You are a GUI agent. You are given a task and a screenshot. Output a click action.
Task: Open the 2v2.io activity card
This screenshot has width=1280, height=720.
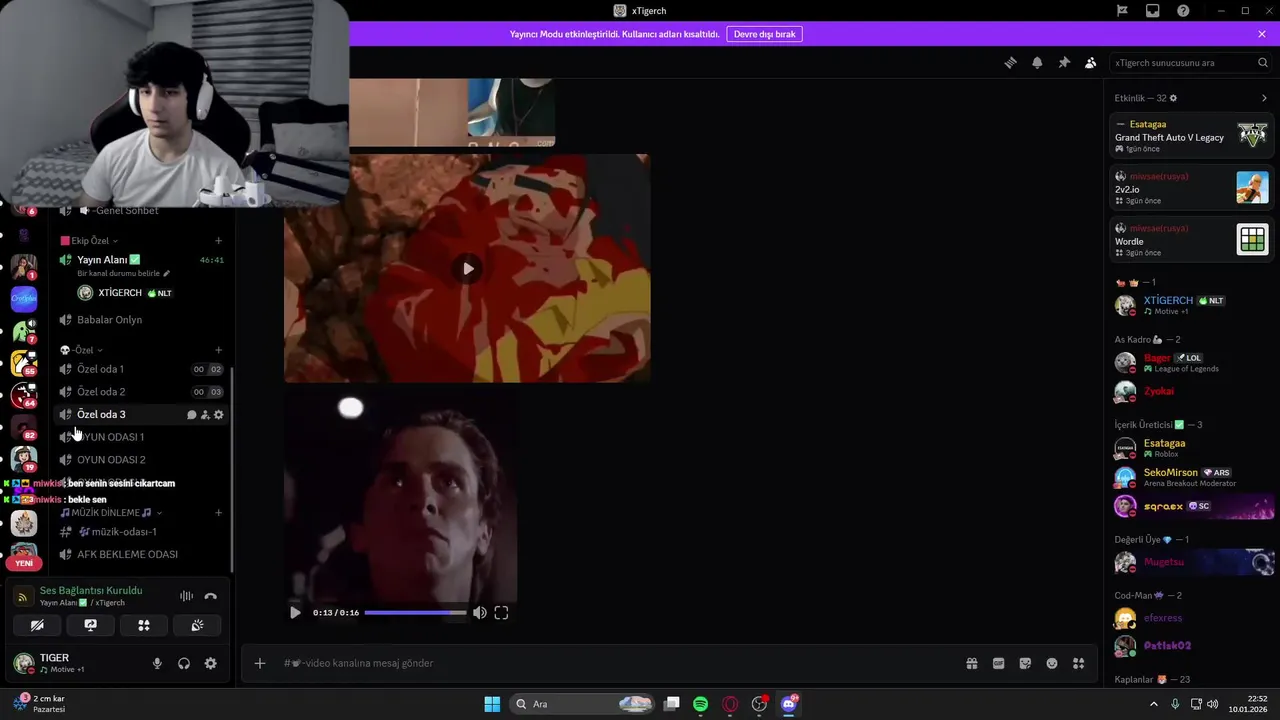tap(1191, 188)
